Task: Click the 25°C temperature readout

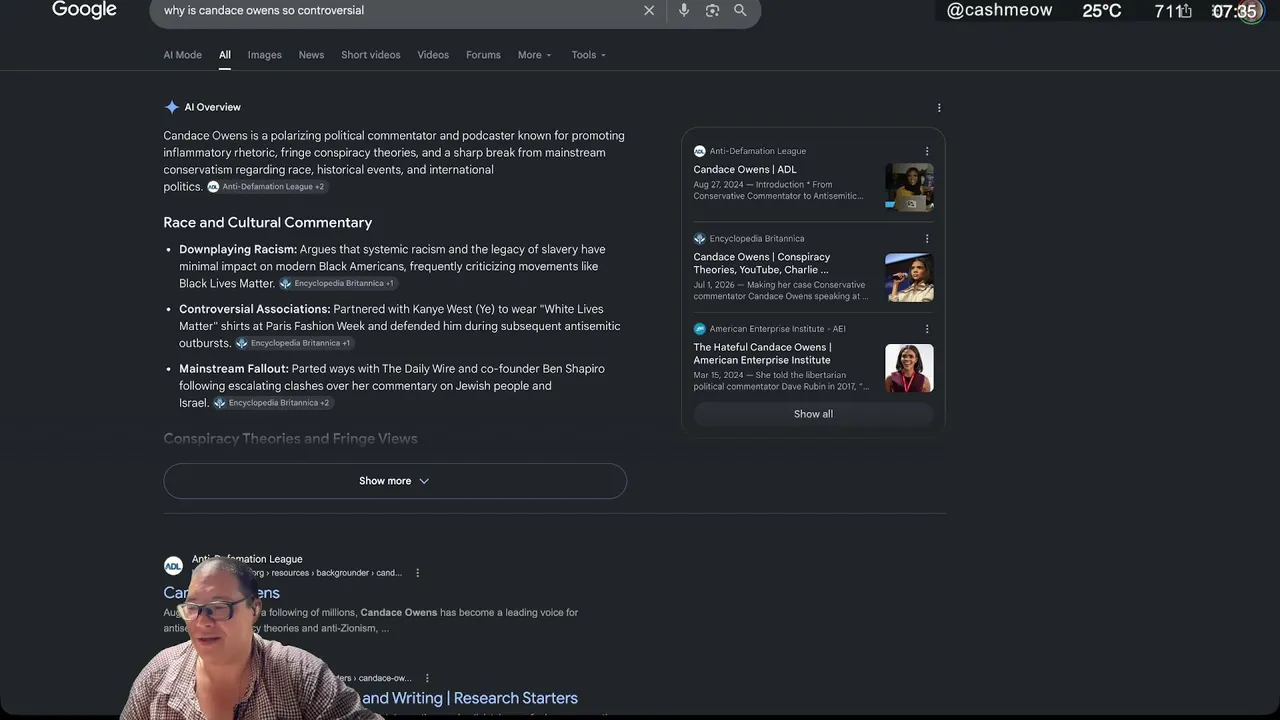Action: [x=1102, y=11]
